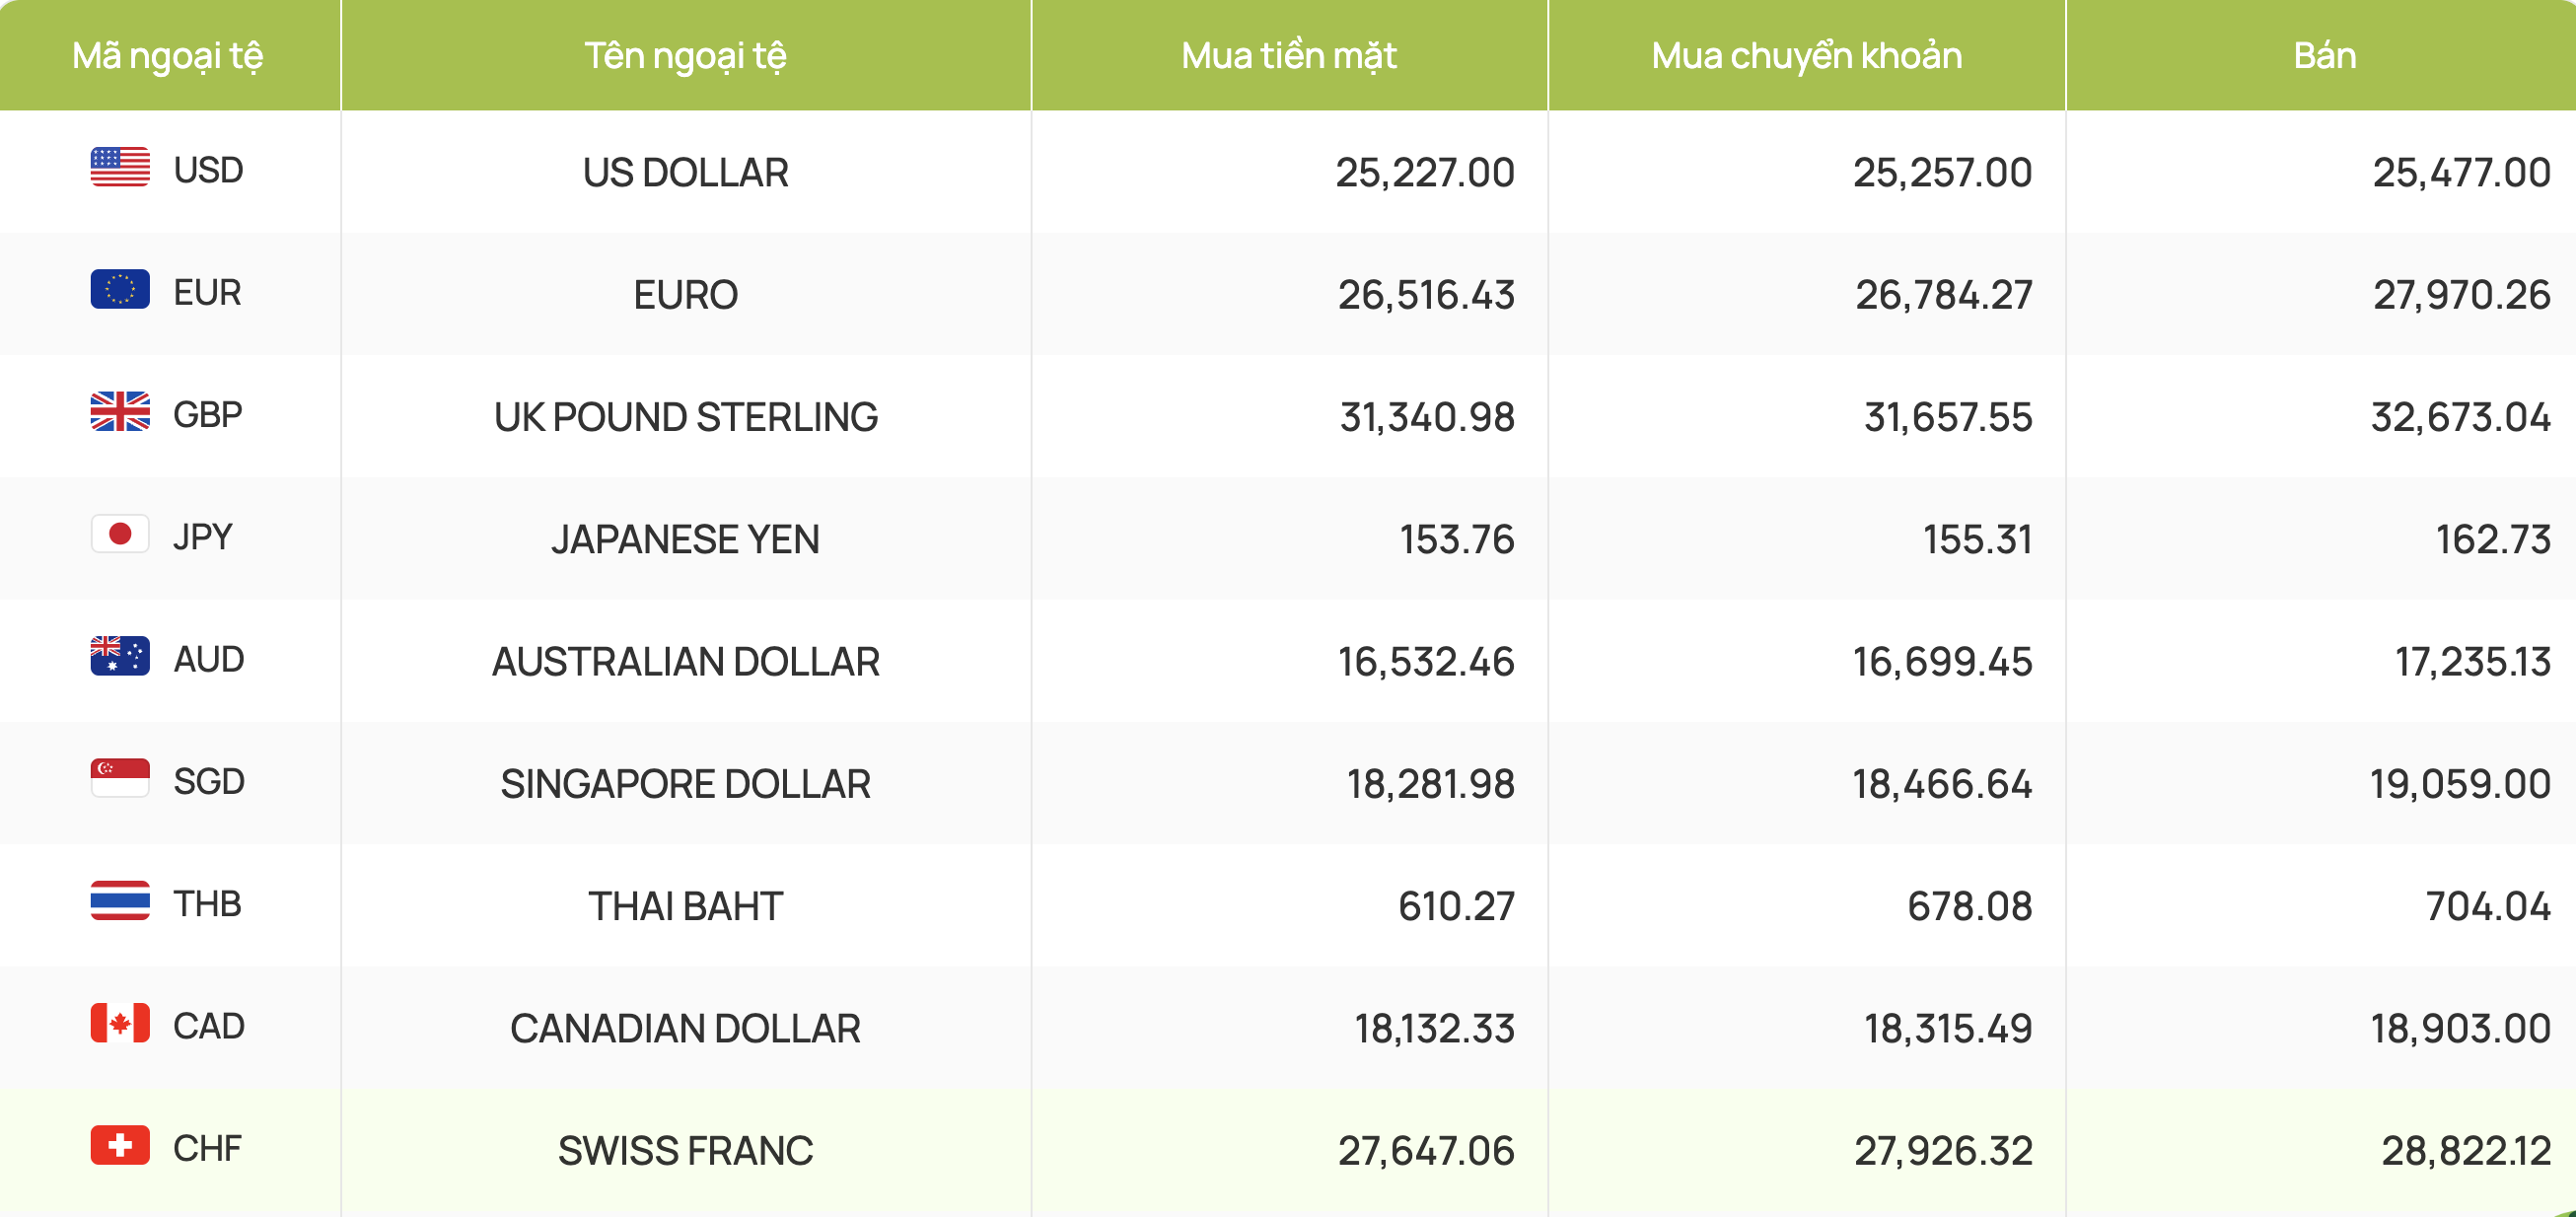Click the SWISS FRANC row name
This screenshot has height=1217, width=2576.
tap(686, 1150)
